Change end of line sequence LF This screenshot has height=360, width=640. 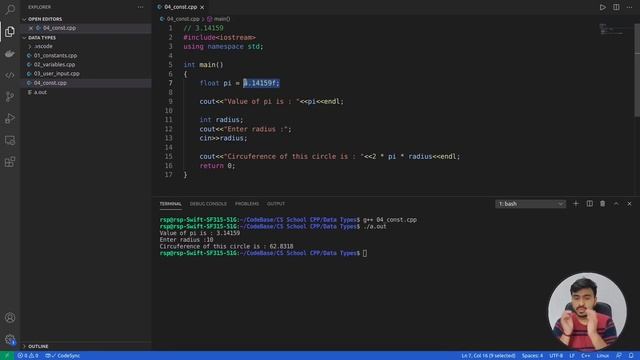(x=572, y=356)
